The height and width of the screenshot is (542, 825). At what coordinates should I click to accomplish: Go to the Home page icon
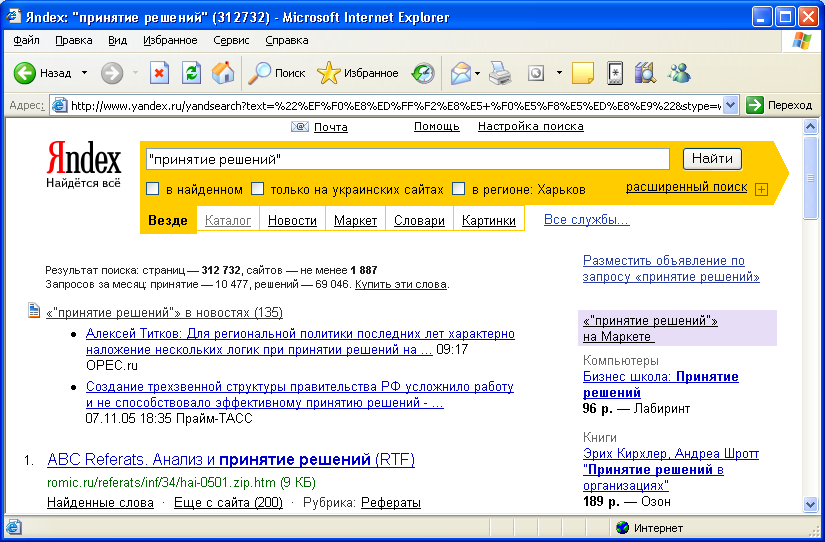point(223,73)
